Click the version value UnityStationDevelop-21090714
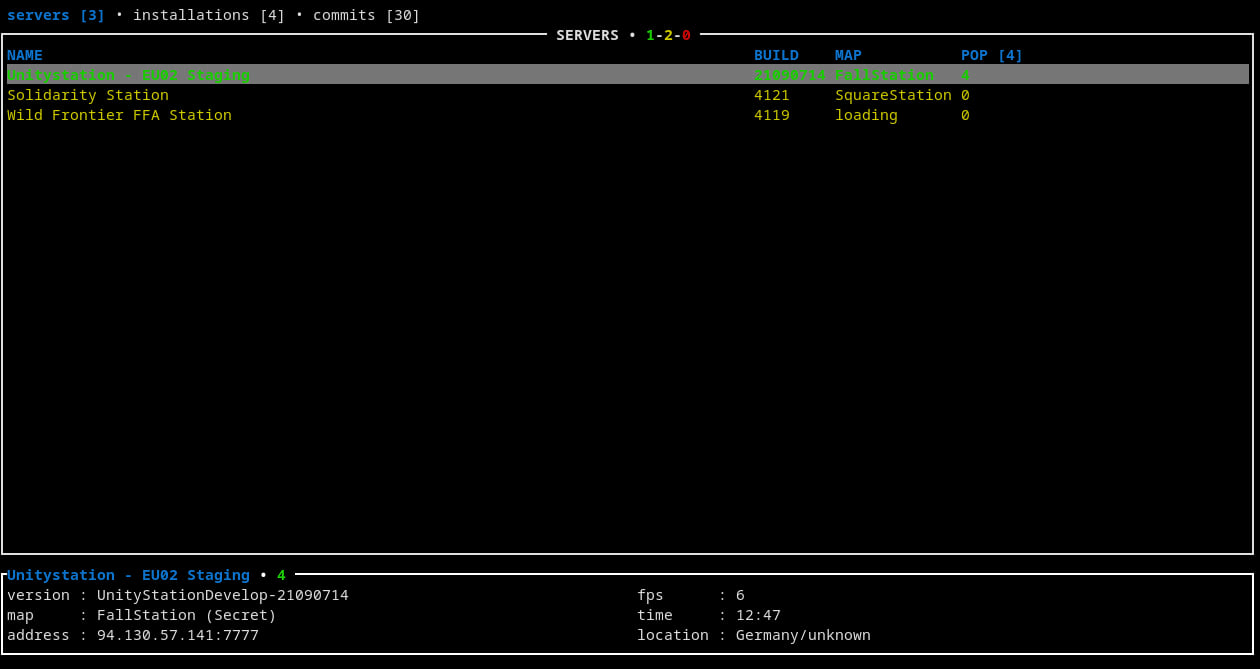 pyautogui.click(x=223, y=595)
